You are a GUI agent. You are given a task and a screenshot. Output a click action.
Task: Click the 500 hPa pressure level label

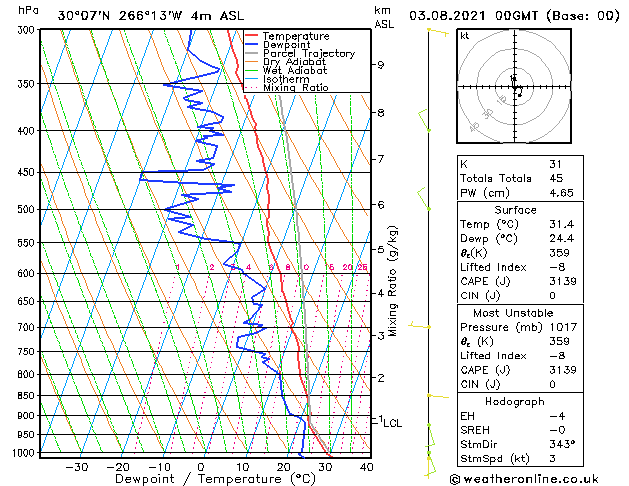28,209
